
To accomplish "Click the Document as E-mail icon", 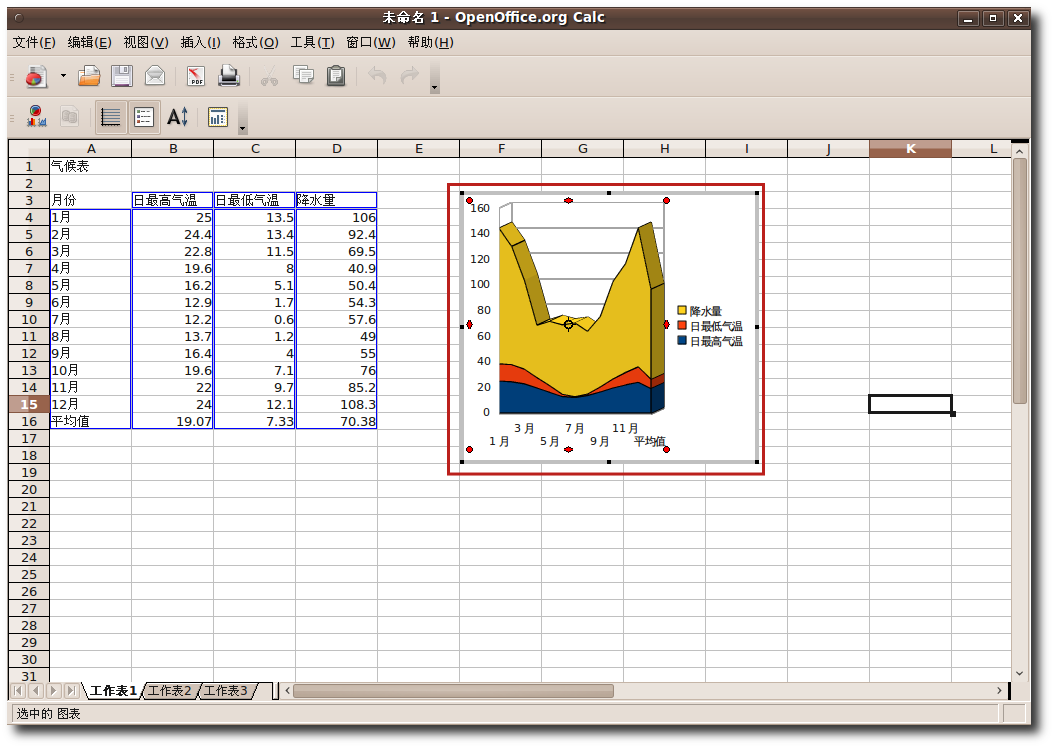I will [x=155, y=76].
